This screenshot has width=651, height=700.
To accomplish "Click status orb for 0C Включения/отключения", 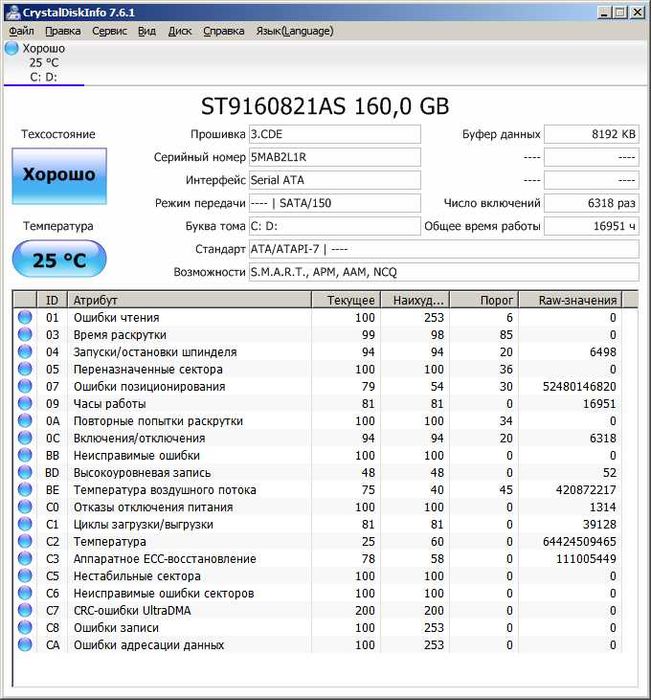I will [x=25, y=438].
